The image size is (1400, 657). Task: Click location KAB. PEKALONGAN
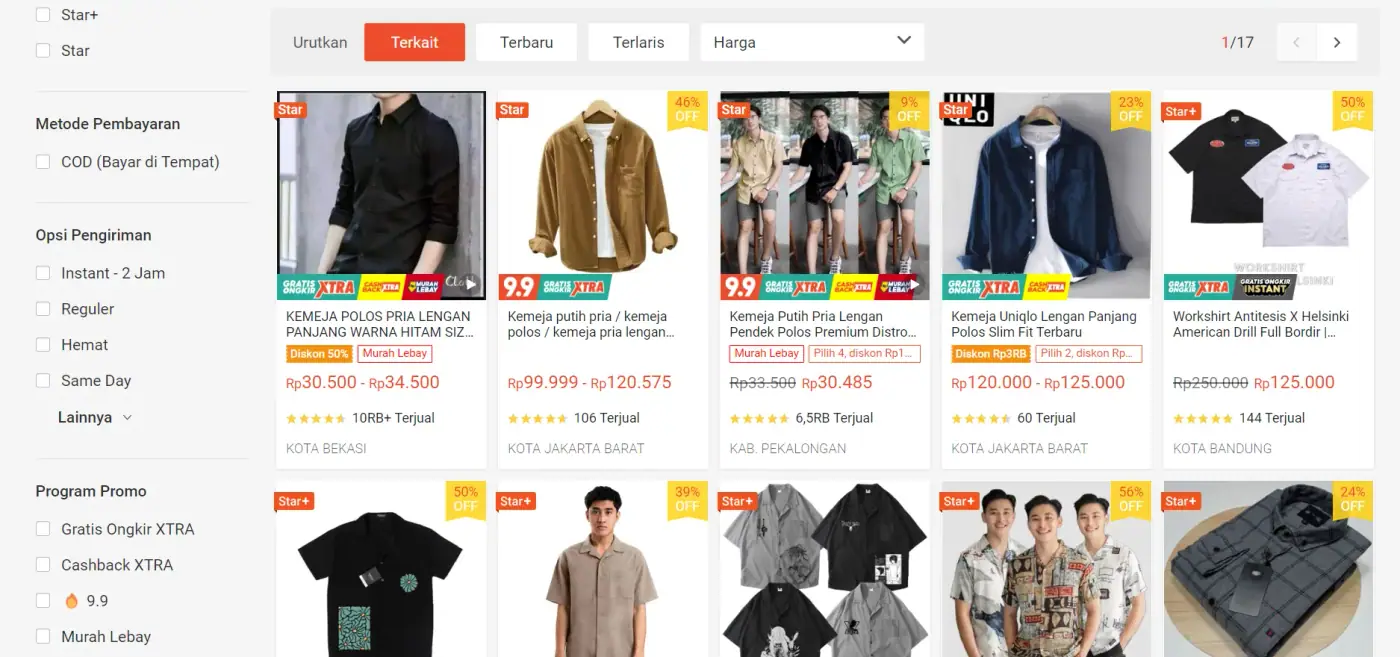788,448
